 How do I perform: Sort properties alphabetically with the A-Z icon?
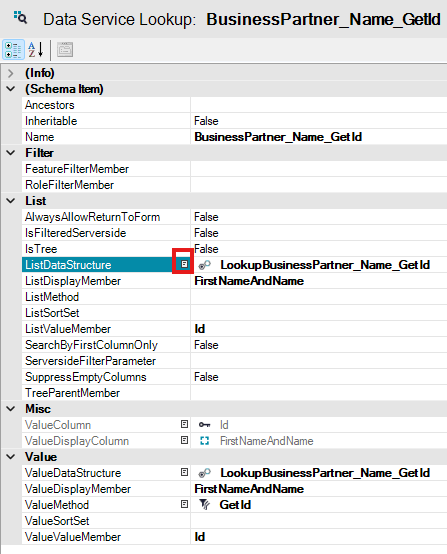click(36, 49)
